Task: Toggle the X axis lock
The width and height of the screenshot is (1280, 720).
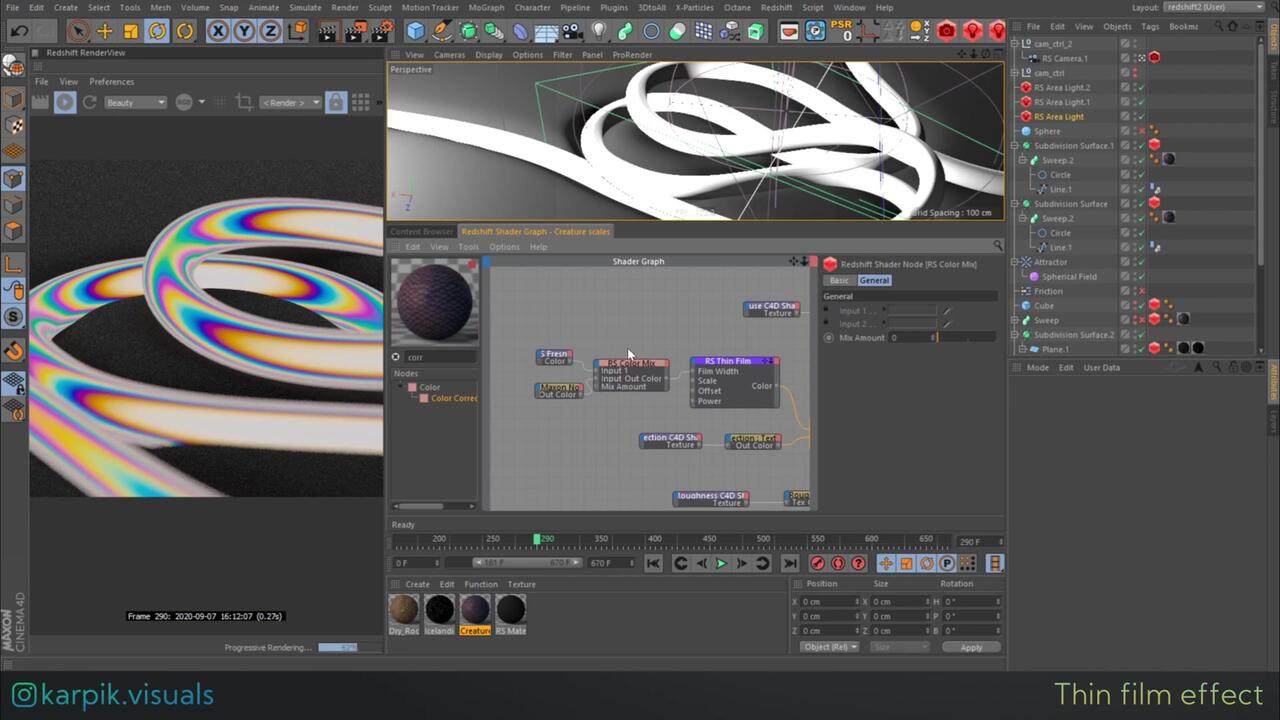Action: click(218, 31)
